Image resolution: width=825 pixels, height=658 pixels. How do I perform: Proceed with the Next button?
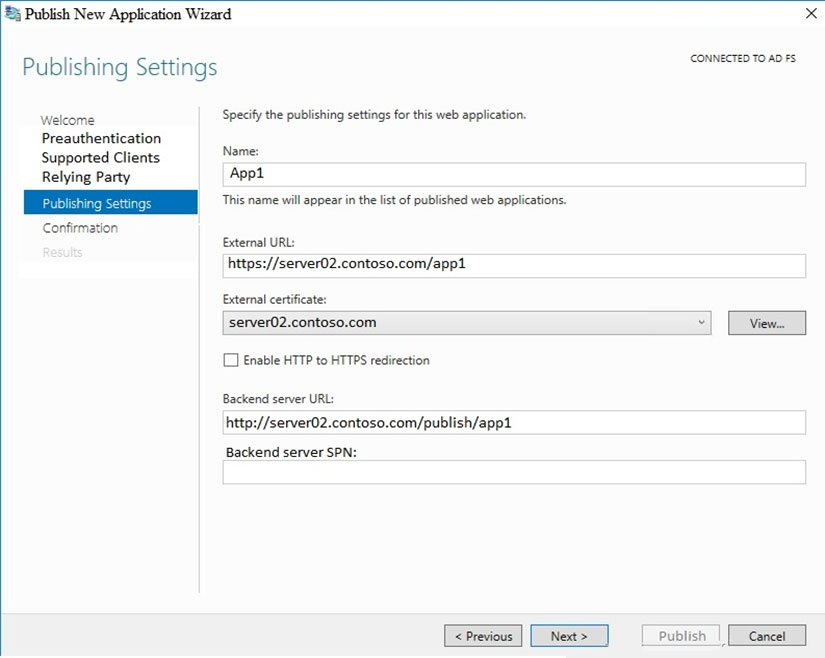(569, 636)
